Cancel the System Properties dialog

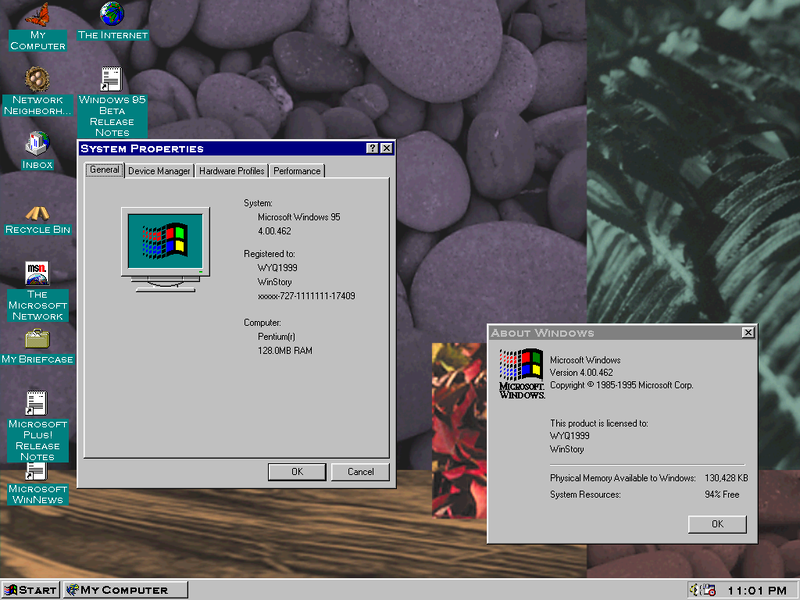pos(360,471)
